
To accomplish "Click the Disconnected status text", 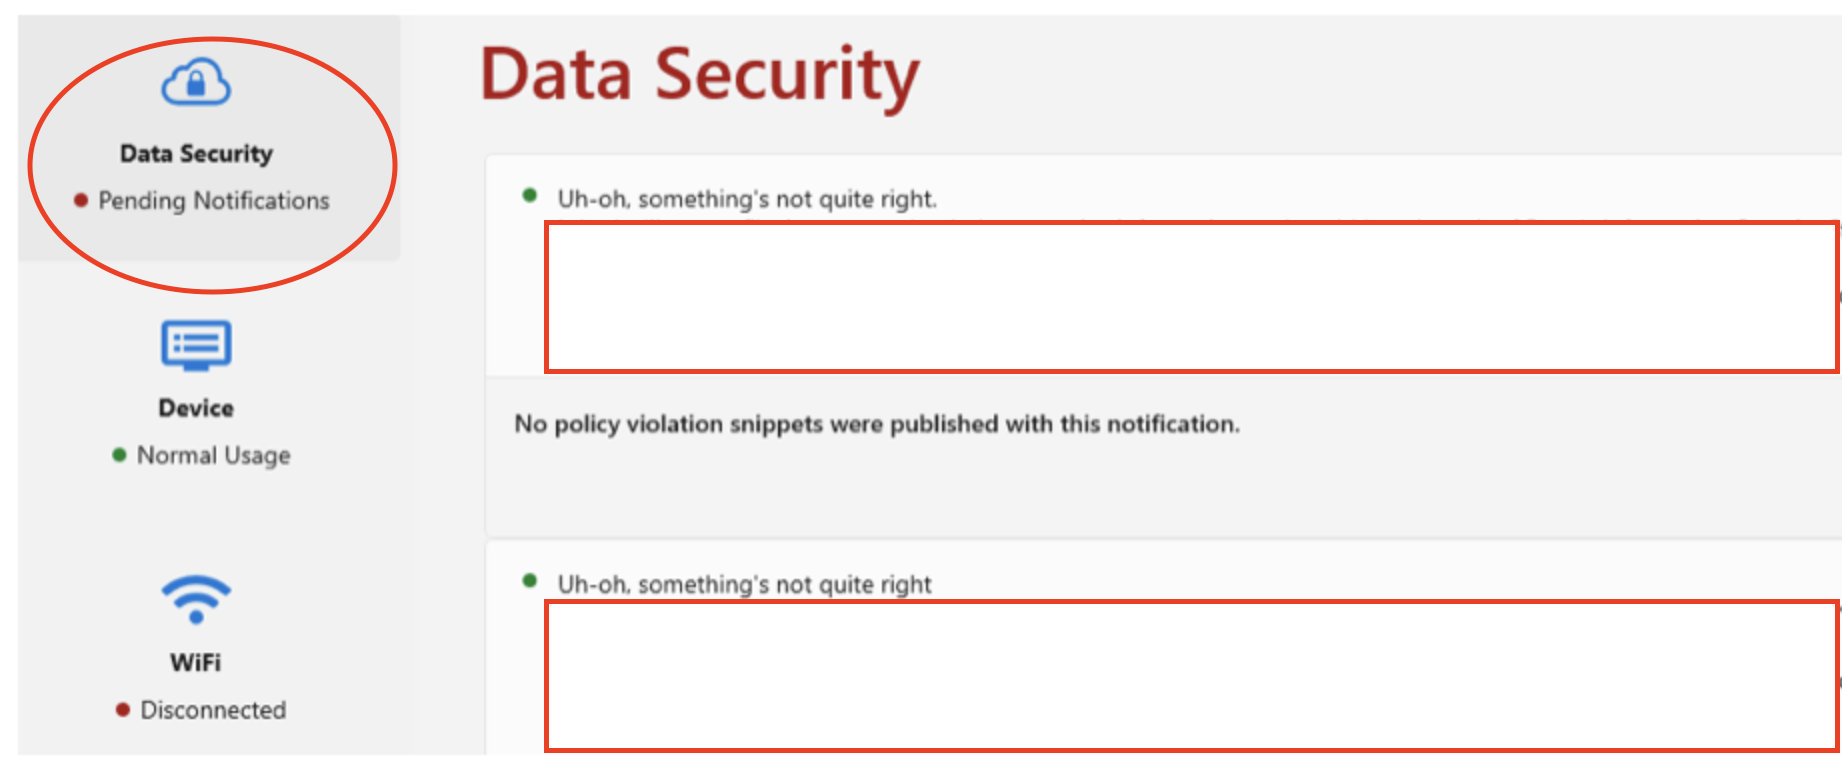I will click(x=213, y=710).
